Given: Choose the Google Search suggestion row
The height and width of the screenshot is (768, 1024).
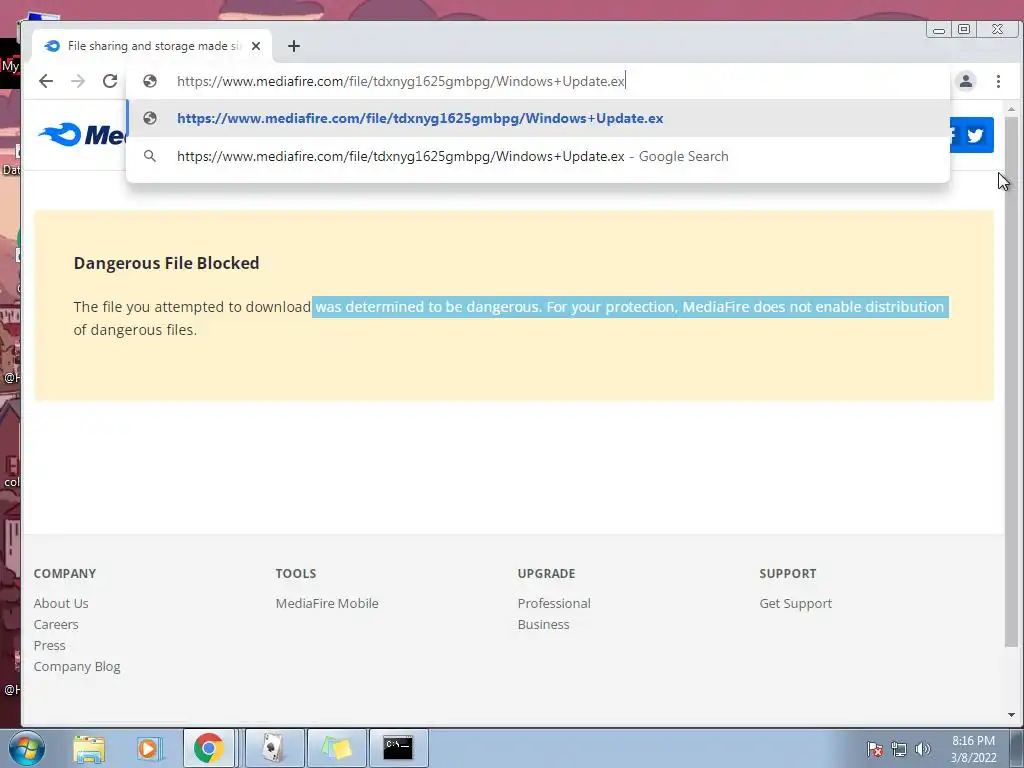Looking at the screenshot, I should pos(537,156).
